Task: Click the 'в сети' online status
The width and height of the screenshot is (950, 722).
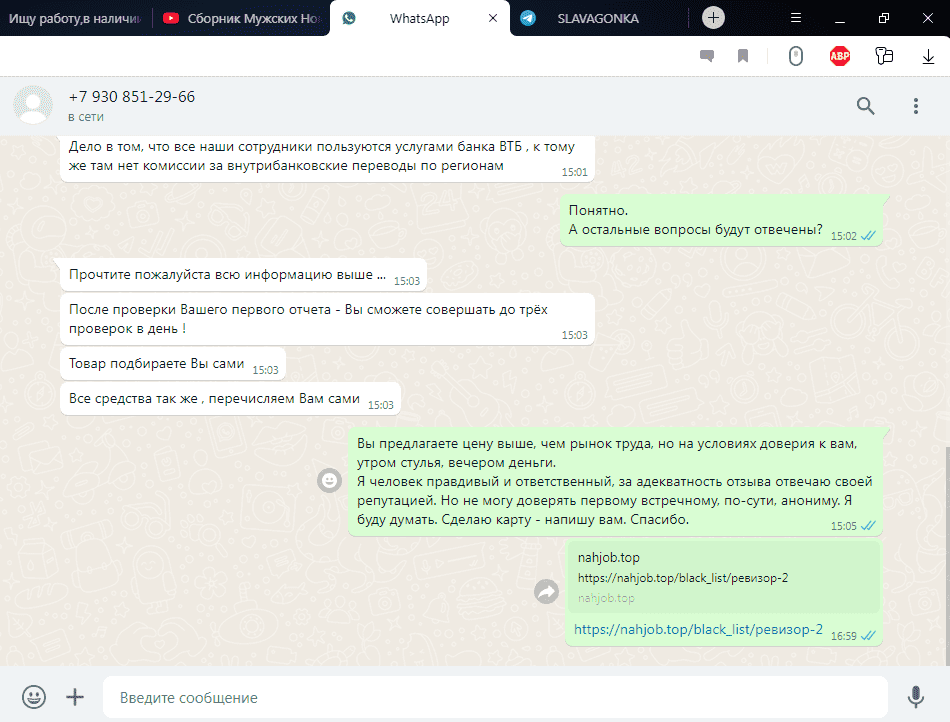Action: 86,117
